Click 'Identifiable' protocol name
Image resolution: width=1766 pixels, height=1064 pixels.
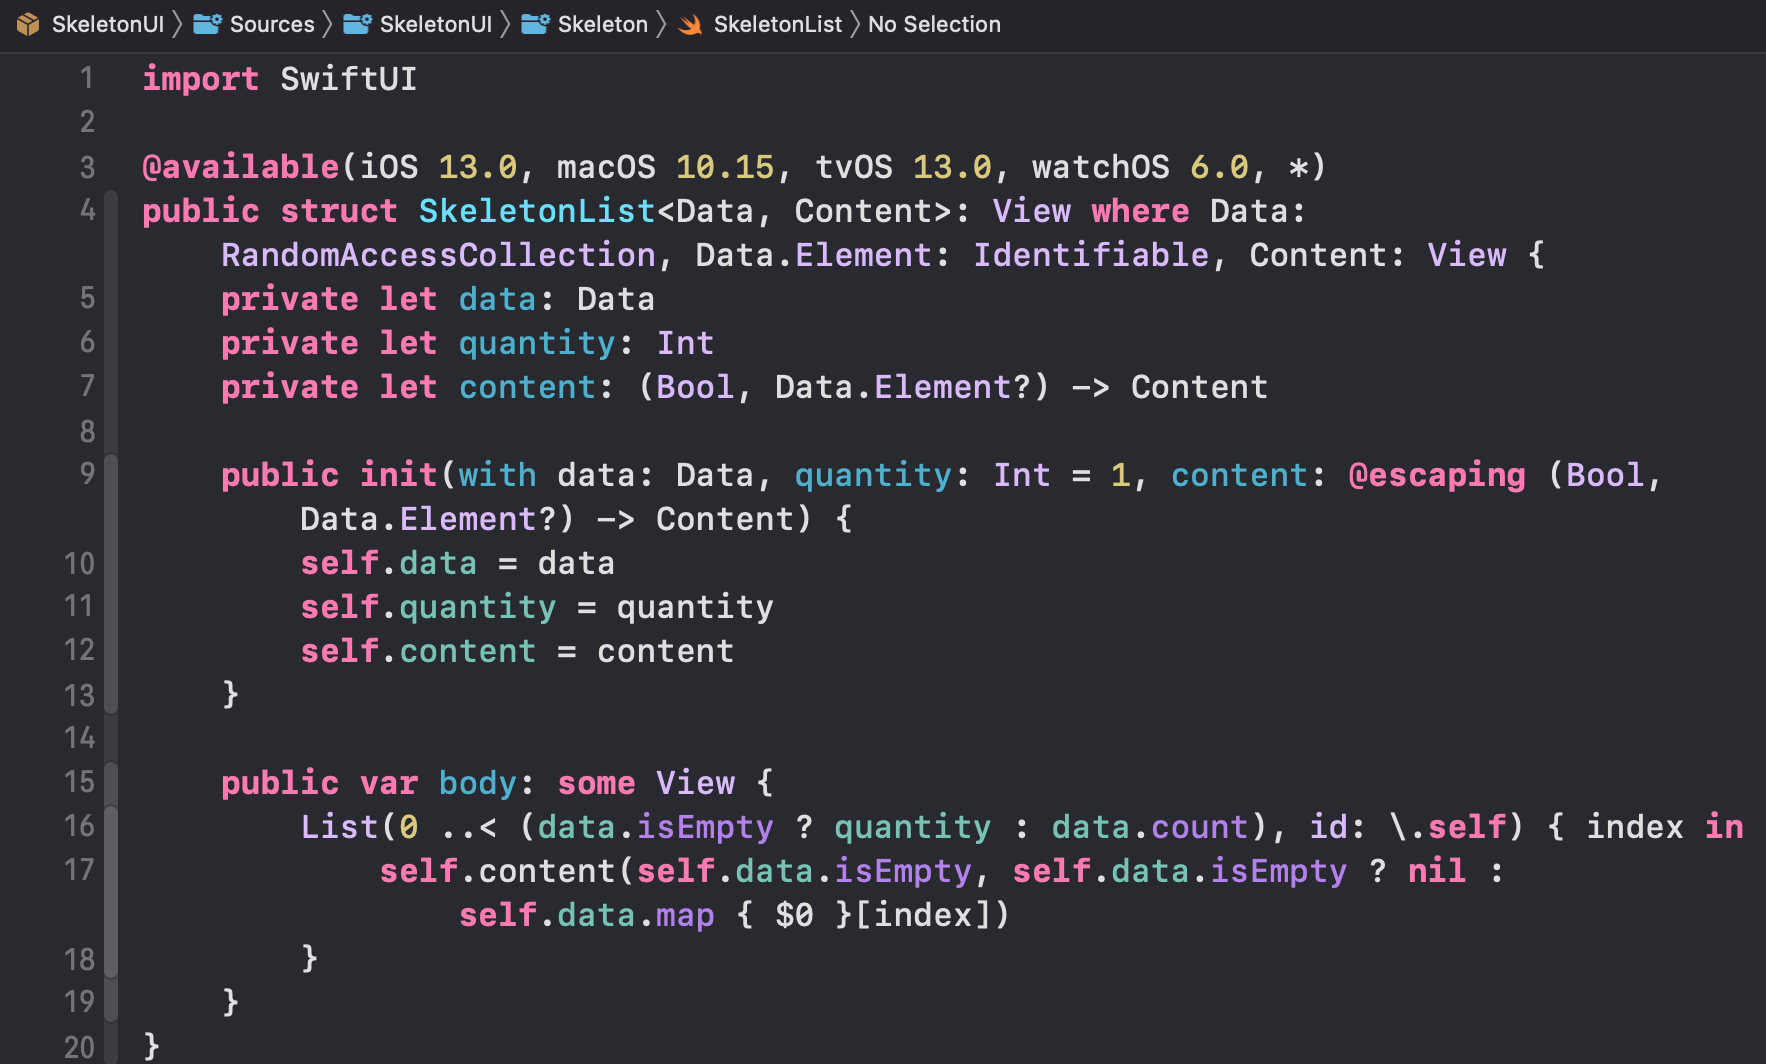pyautogui.click(x=1091, y=255)
